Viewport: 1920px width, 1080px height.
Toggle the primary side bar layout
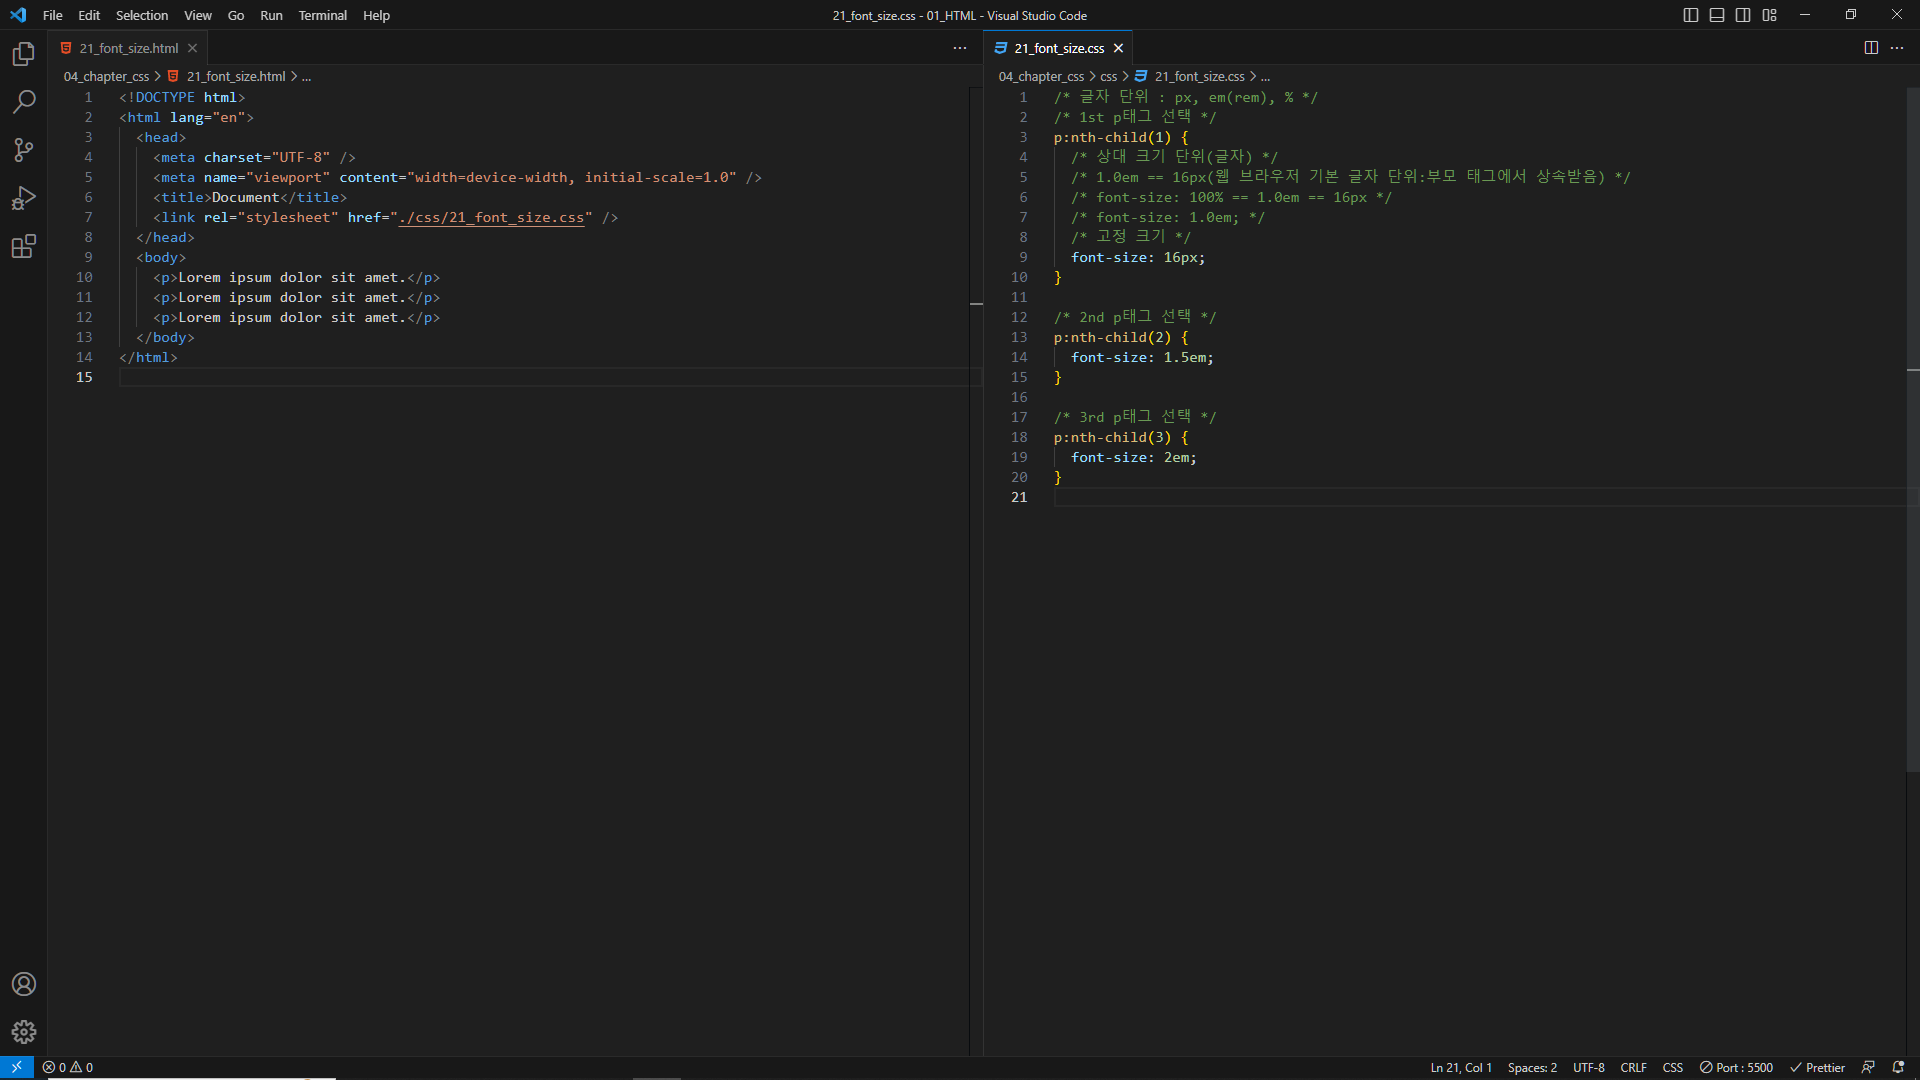point(1691,15)
